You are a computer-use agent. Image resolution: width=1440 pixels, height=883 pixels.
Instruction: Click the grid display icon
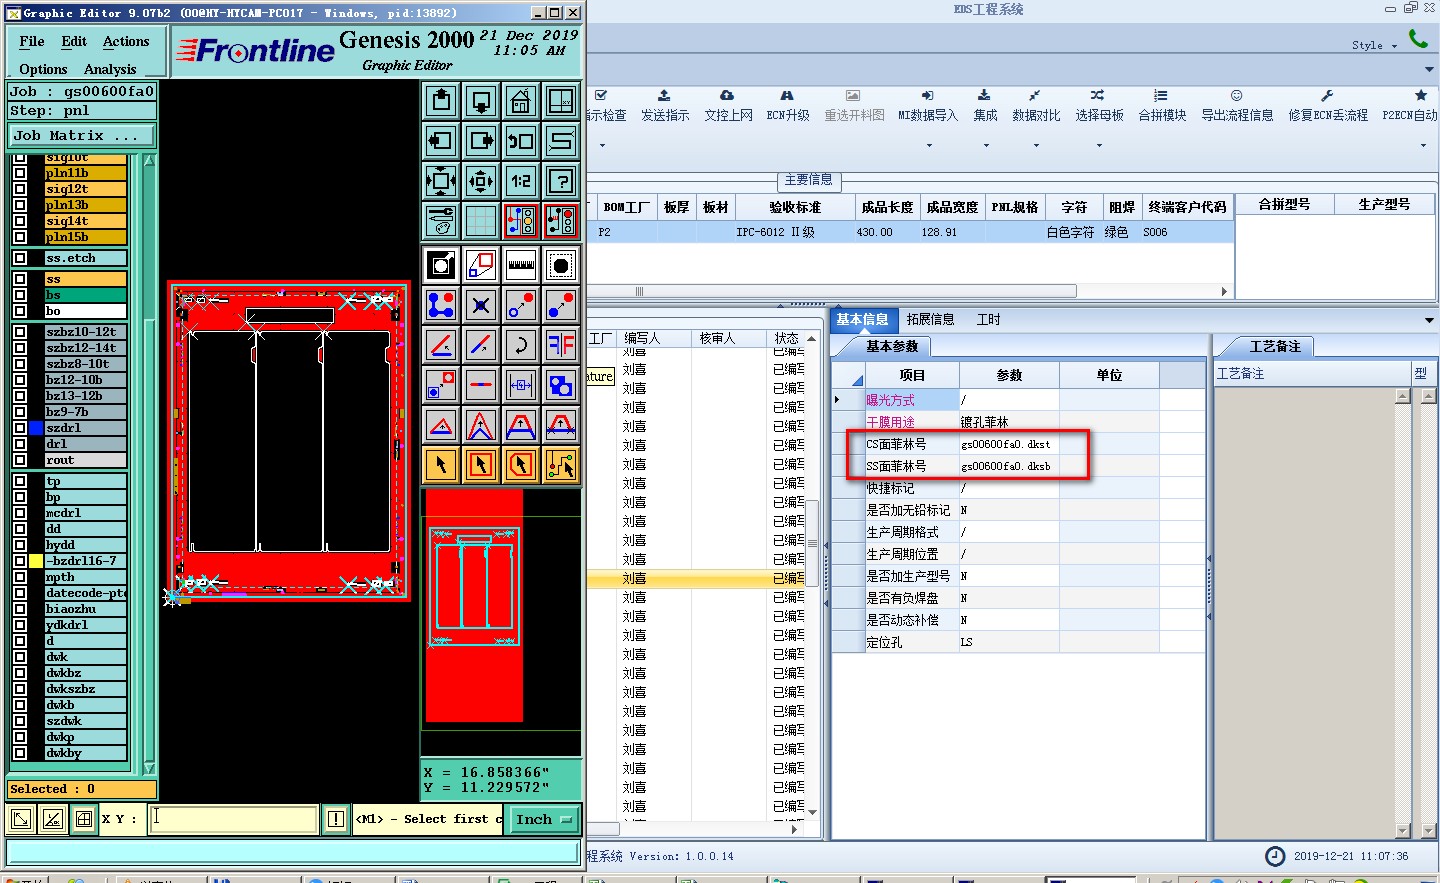(x=481, y=221)
